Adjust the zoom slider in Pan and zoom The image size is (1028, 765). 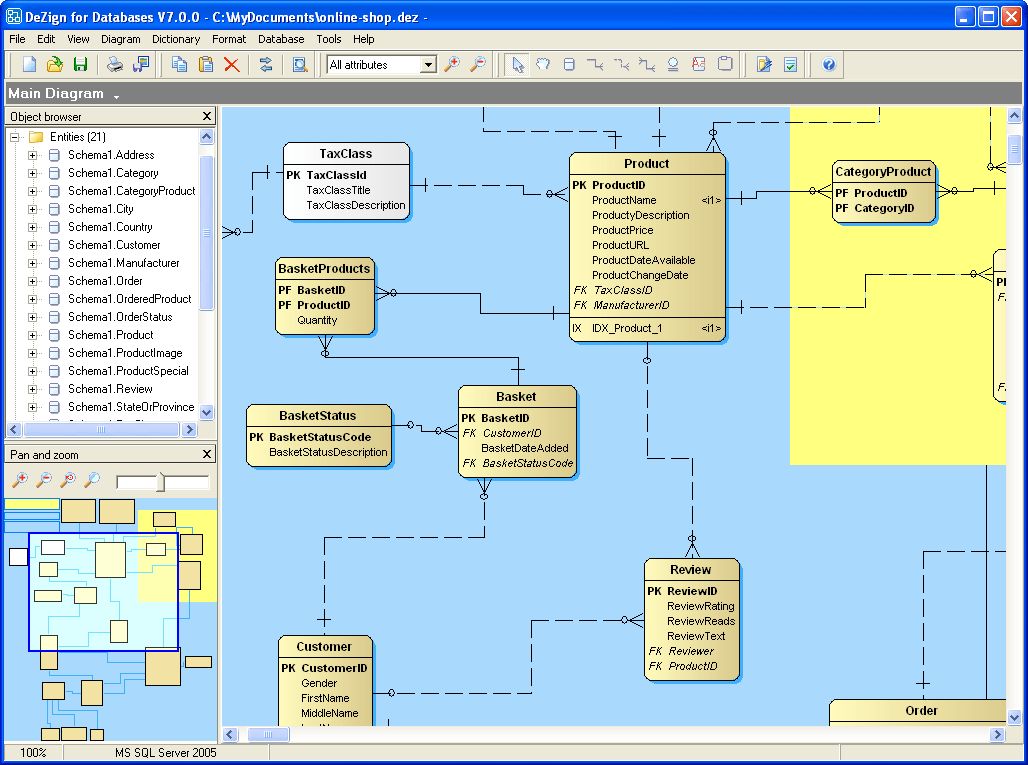pyautogui.click(x=160, y=480)
